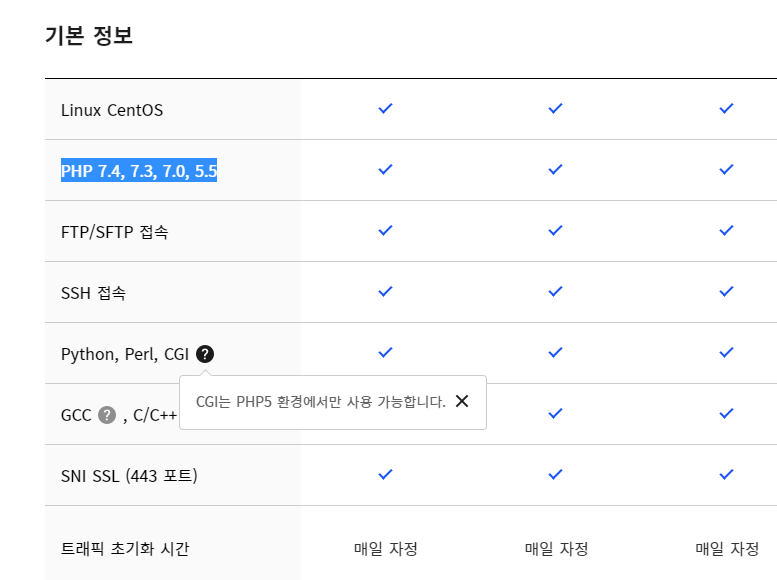777x580 pixels.
Task: Click the SSH 접속 row label
Action: click(x=93, y=293)
